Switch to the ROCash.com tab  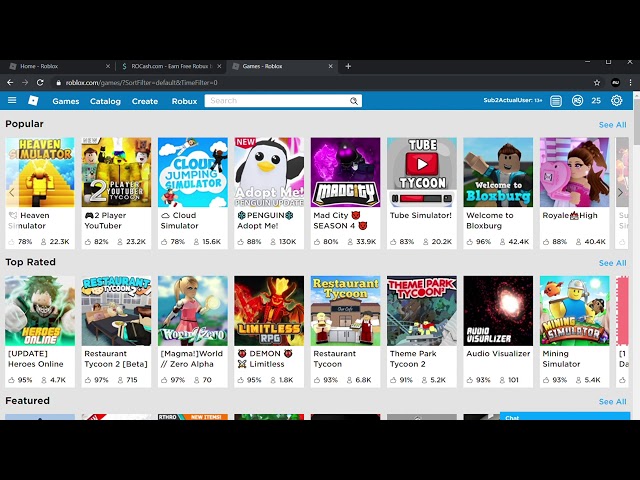(x=169, y=66)
